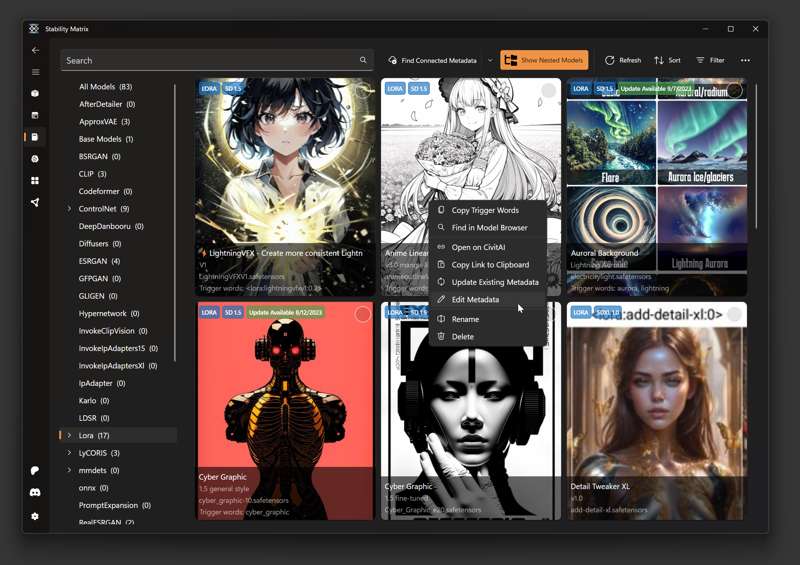Open Settings gear at sidebar bottom
Screen dimensions: 800x565
[x=35, y=516]
